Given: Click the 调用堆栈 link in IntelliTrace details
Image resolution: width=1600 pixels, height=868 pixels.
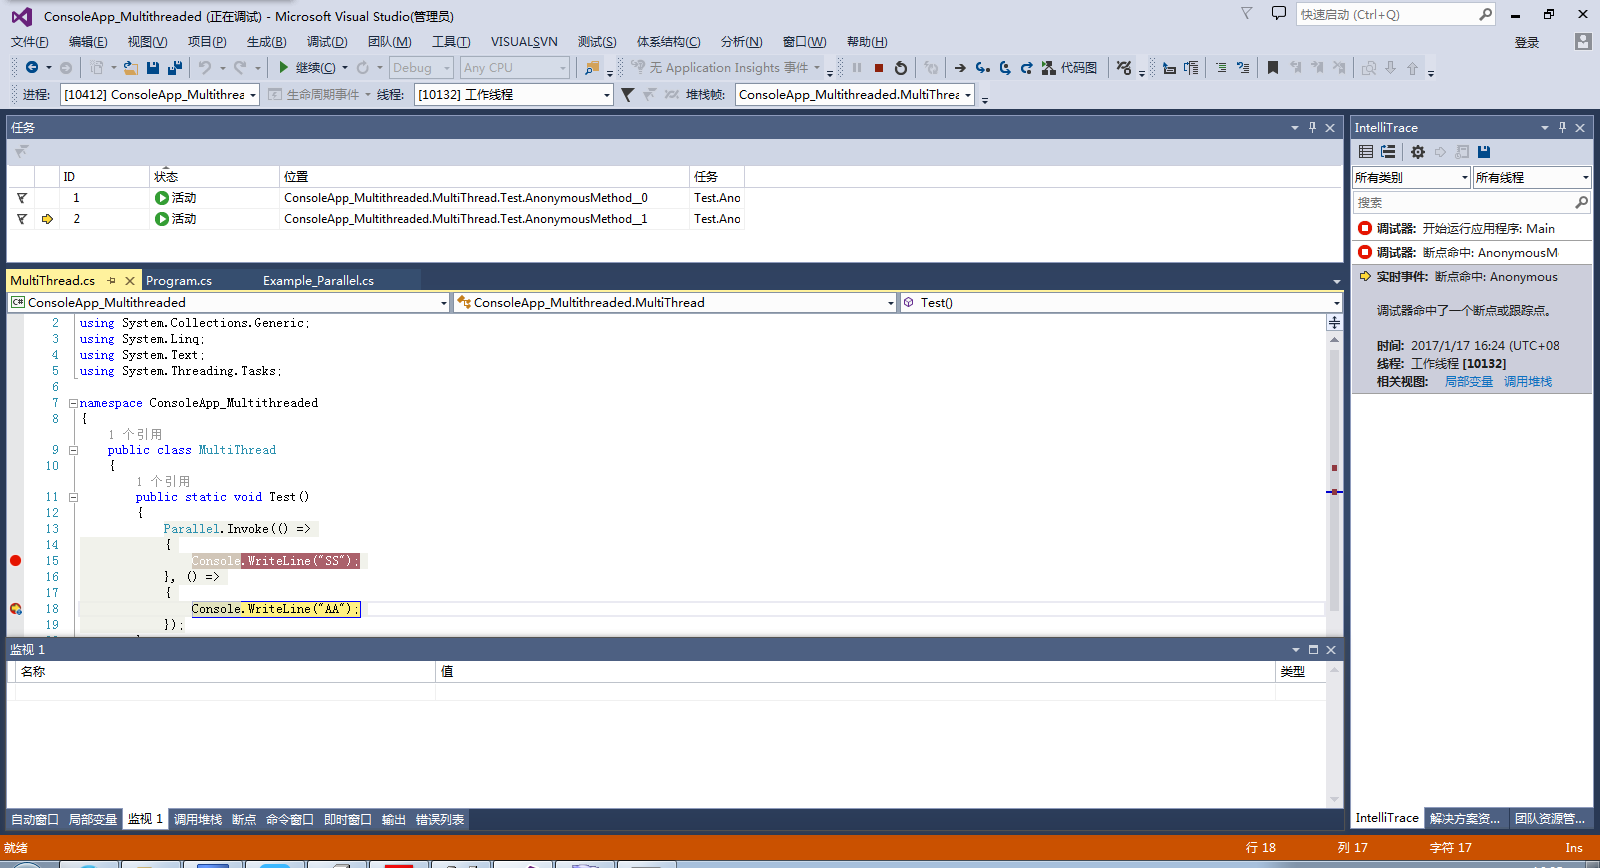Looking at the screenshot, I should pos(1528,382).
